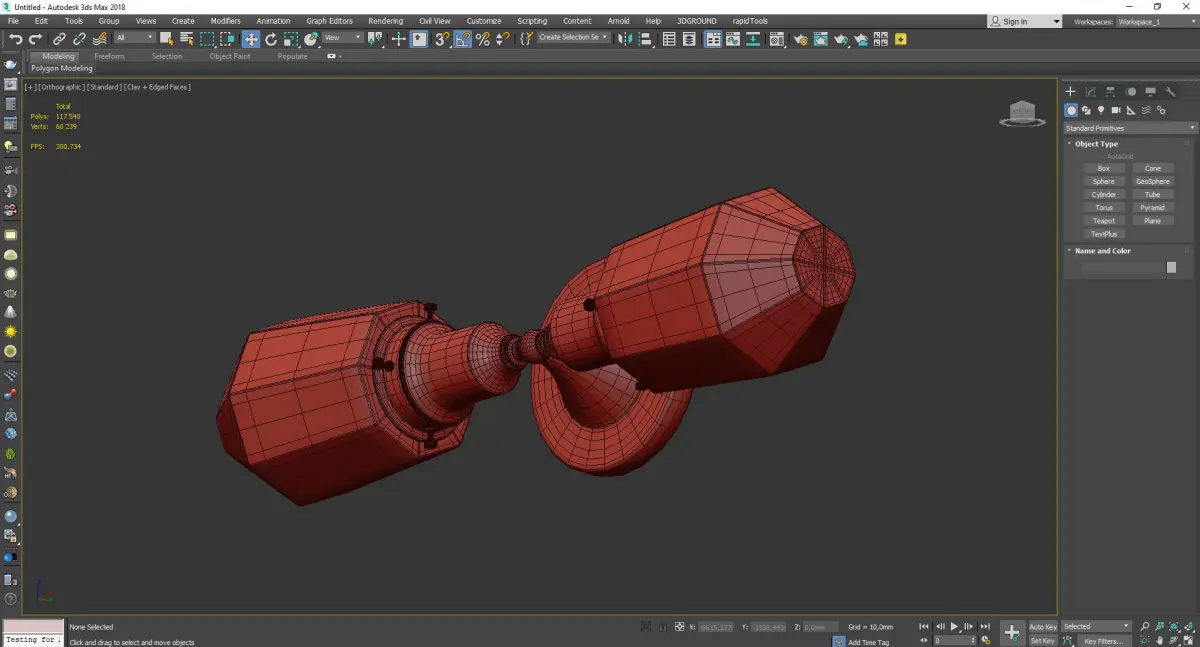Toggle the selection lock padlock

coord(663,627)
